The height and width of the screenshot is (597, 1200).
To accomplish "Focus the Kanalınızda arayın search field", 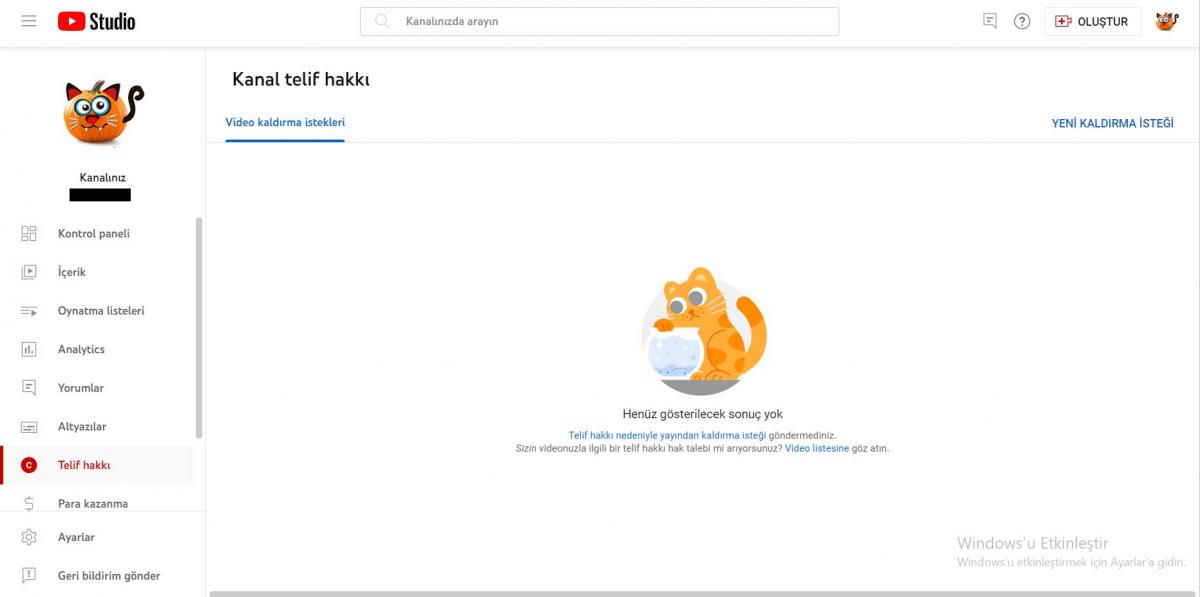I will [599, 21].
